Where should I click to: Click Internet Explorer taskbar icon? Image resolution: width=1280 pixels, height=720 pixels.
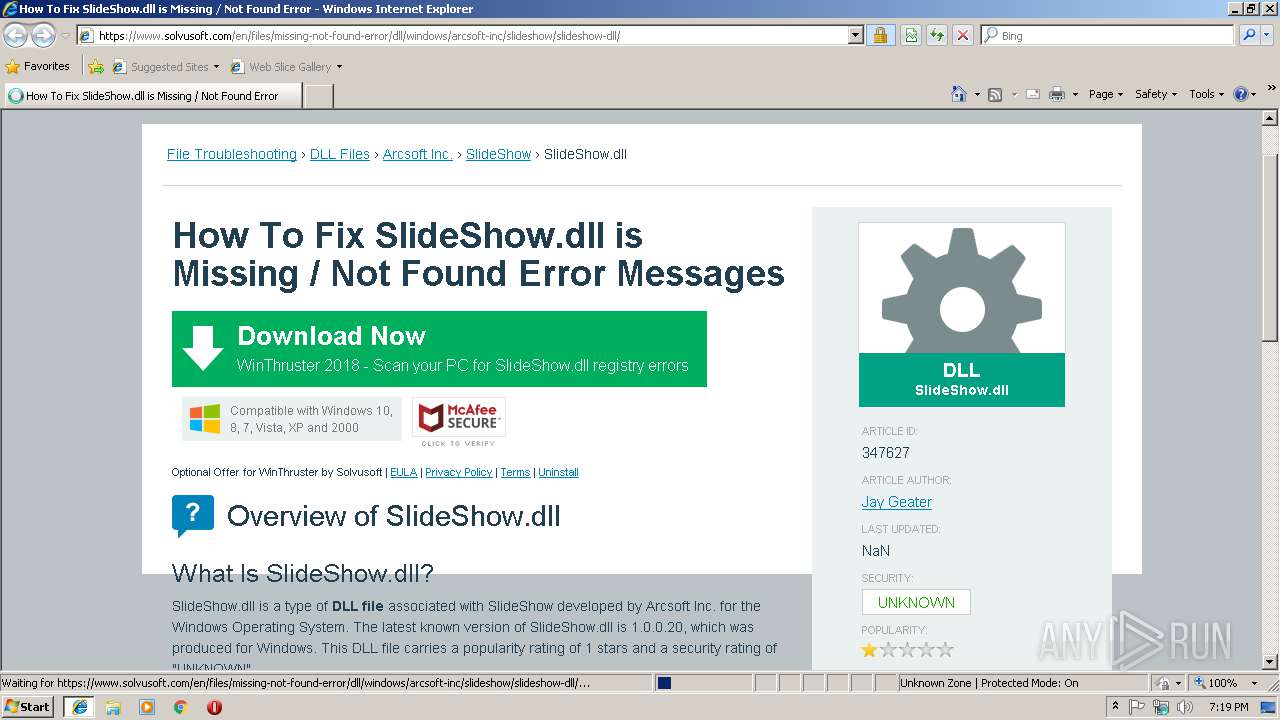[x=80, y=706]
